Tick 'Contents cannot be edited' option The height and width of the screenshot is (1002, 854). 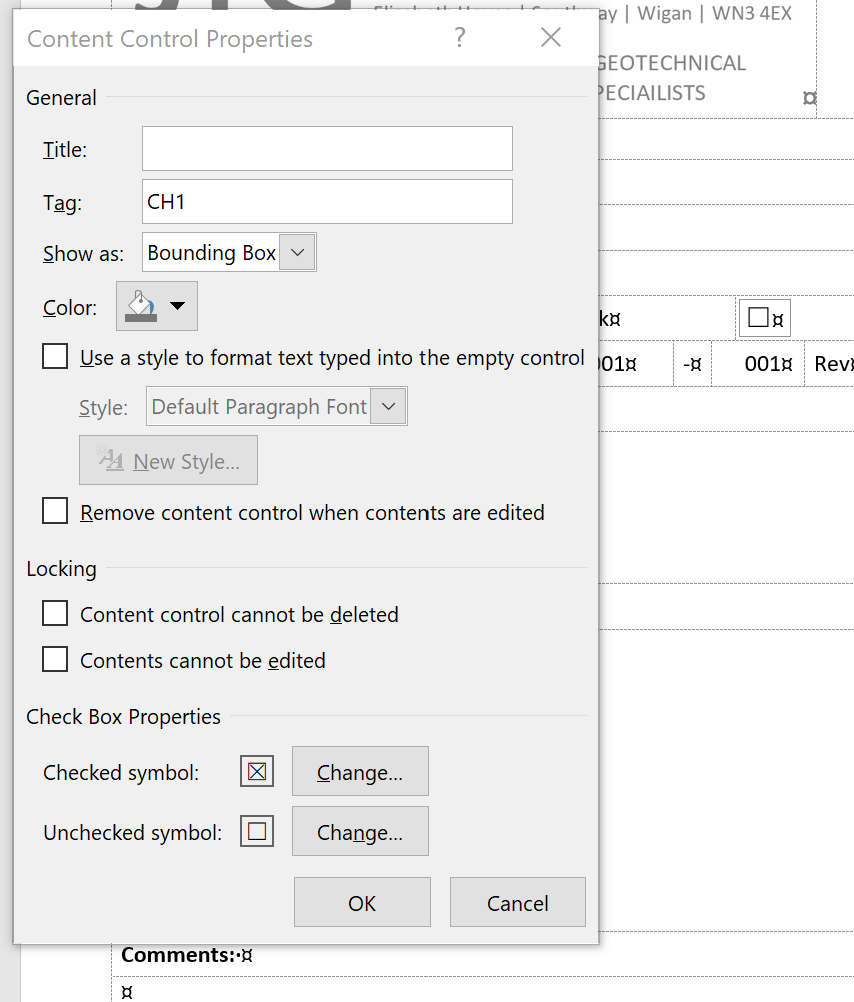[x=55, y=660]
